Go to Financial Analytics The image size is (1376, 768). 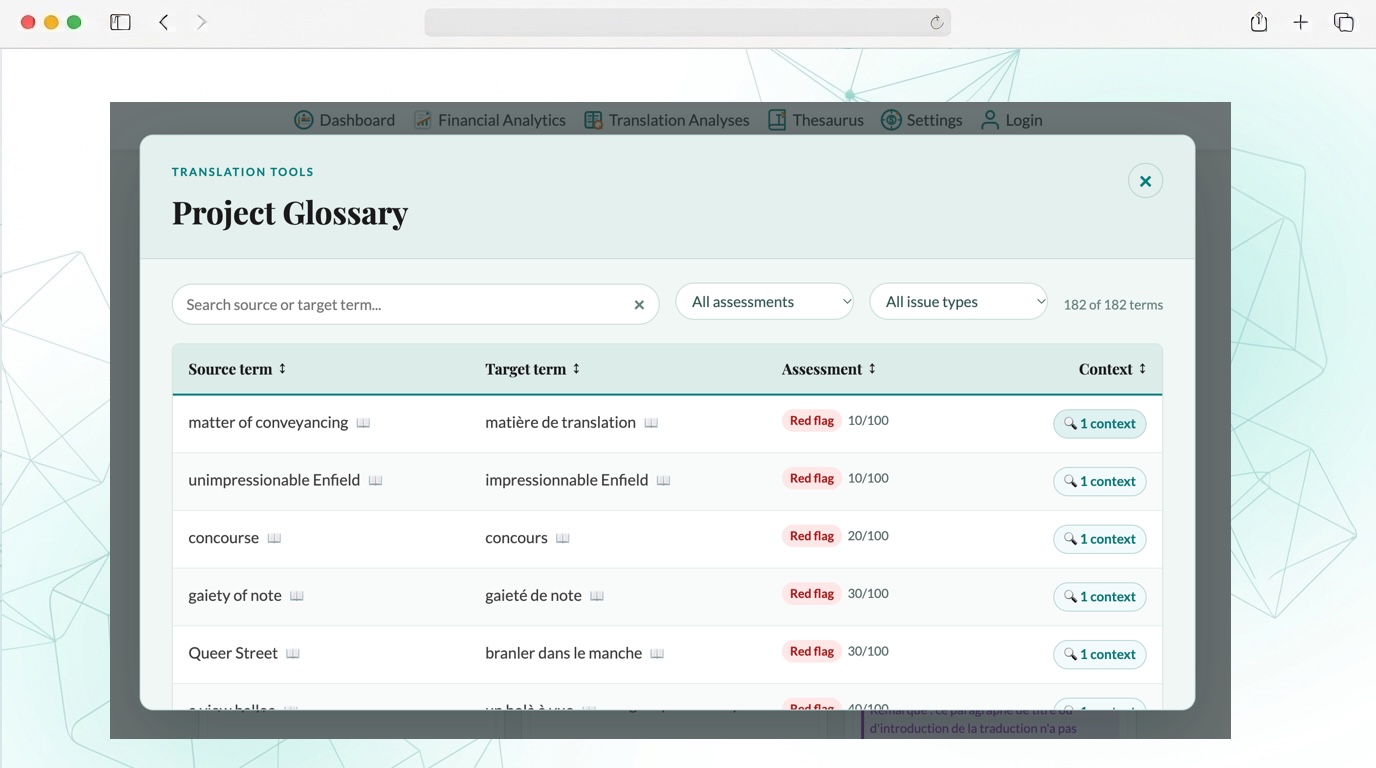(x=489, y=120)
